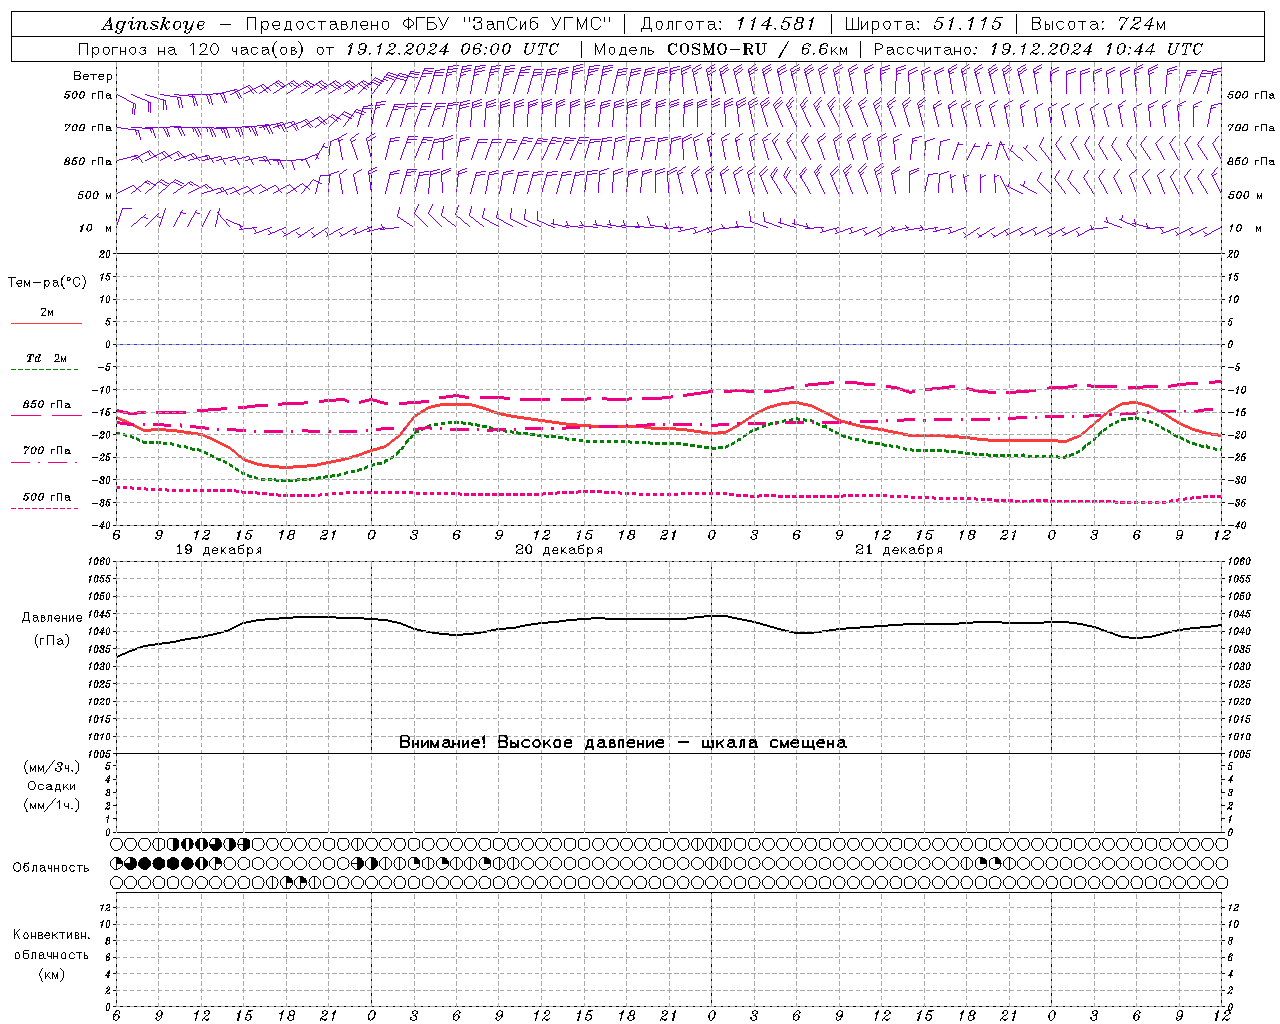The width and height of the screenshot is (1280, 1024).
Task: Click the '(мм/1ч.)' precipitation unit label
Action: tap(52, 805)
